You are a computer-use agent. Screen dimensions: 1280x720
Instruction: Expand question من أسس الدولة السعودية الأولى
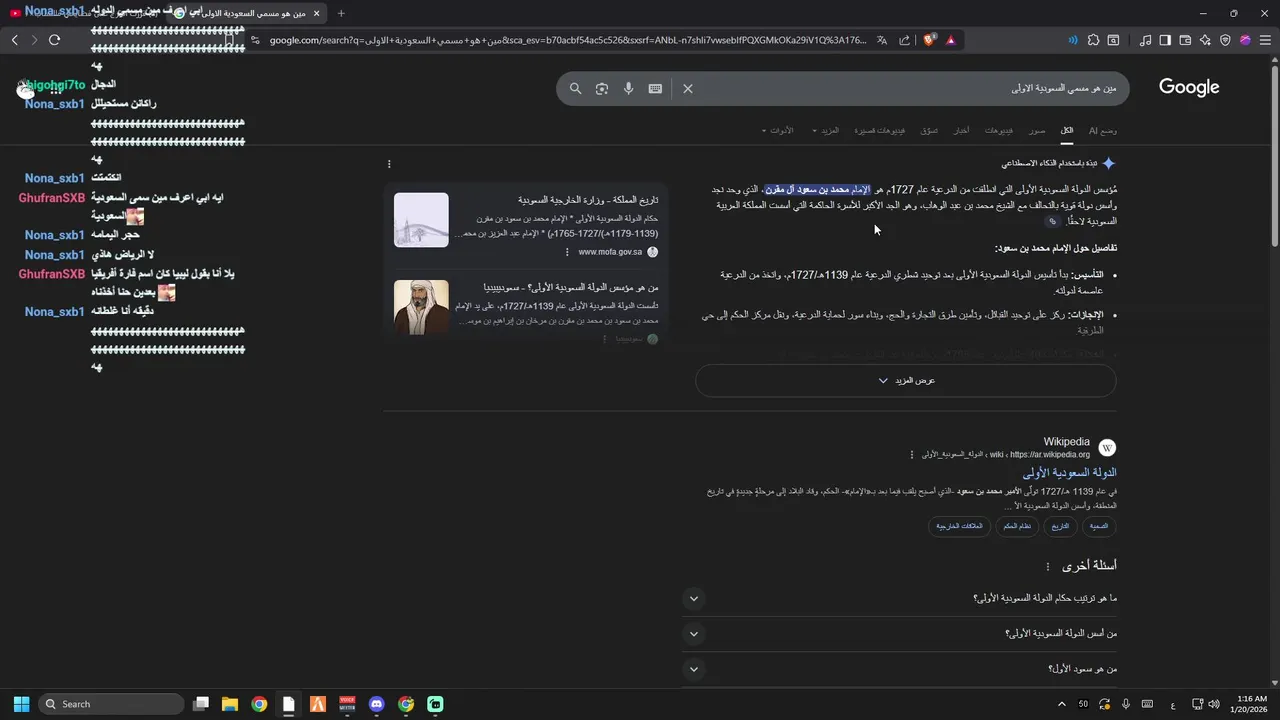pyautogui.click(x=899, y=634)
